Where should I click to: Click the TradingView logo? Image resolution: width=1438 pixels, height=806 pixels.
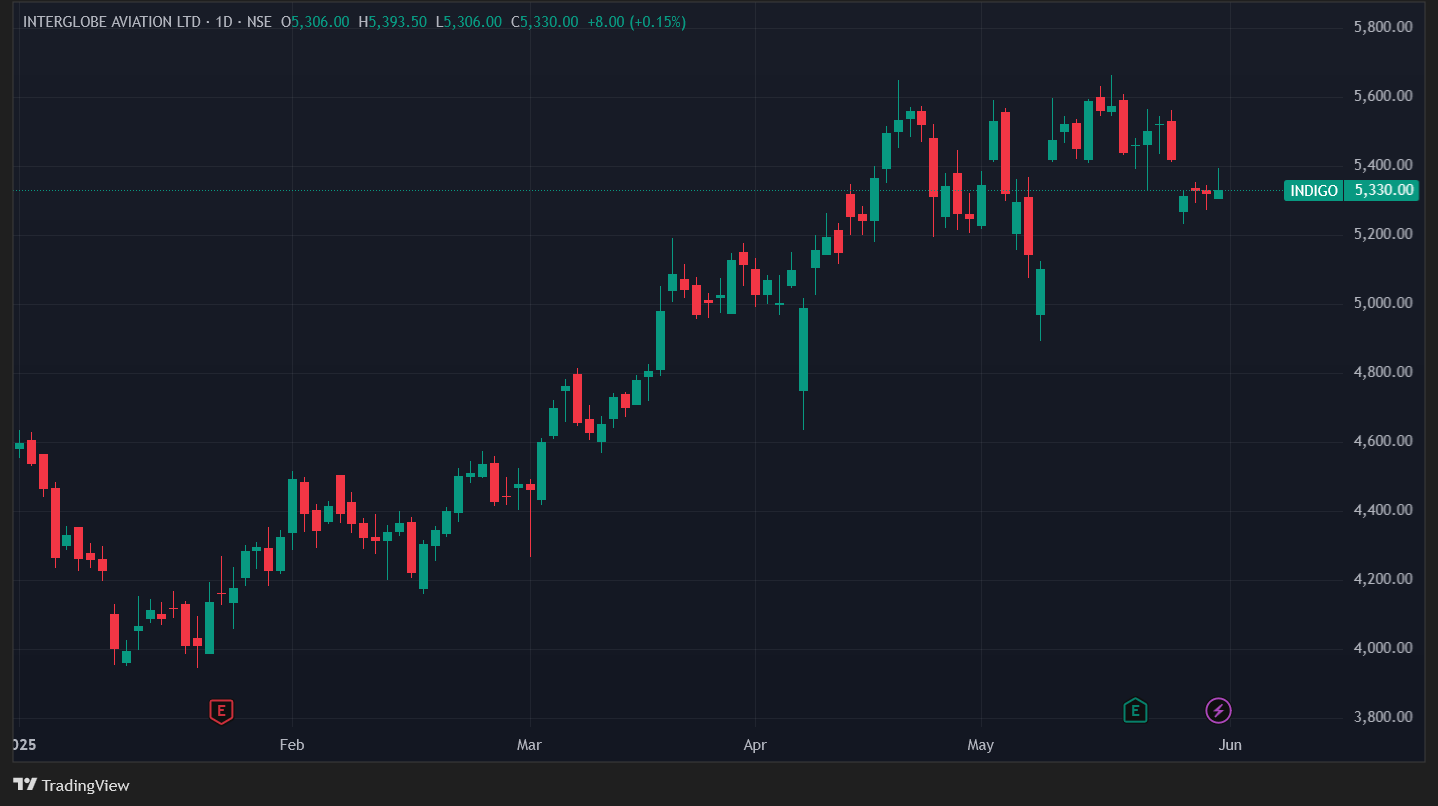pyautogui.click(x=71, y=785)
